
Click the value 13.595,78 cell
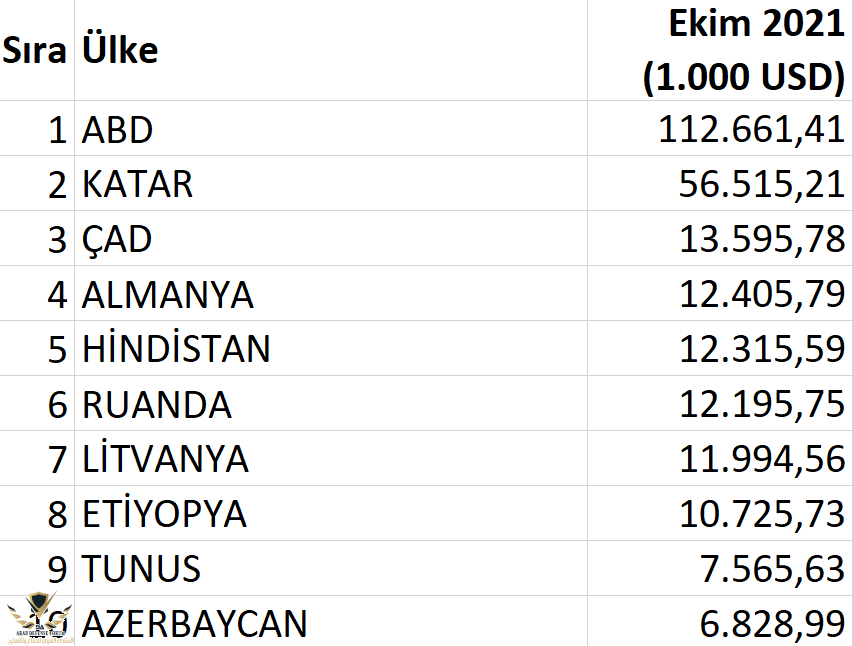pyautogui.click(x=720, y=238)
